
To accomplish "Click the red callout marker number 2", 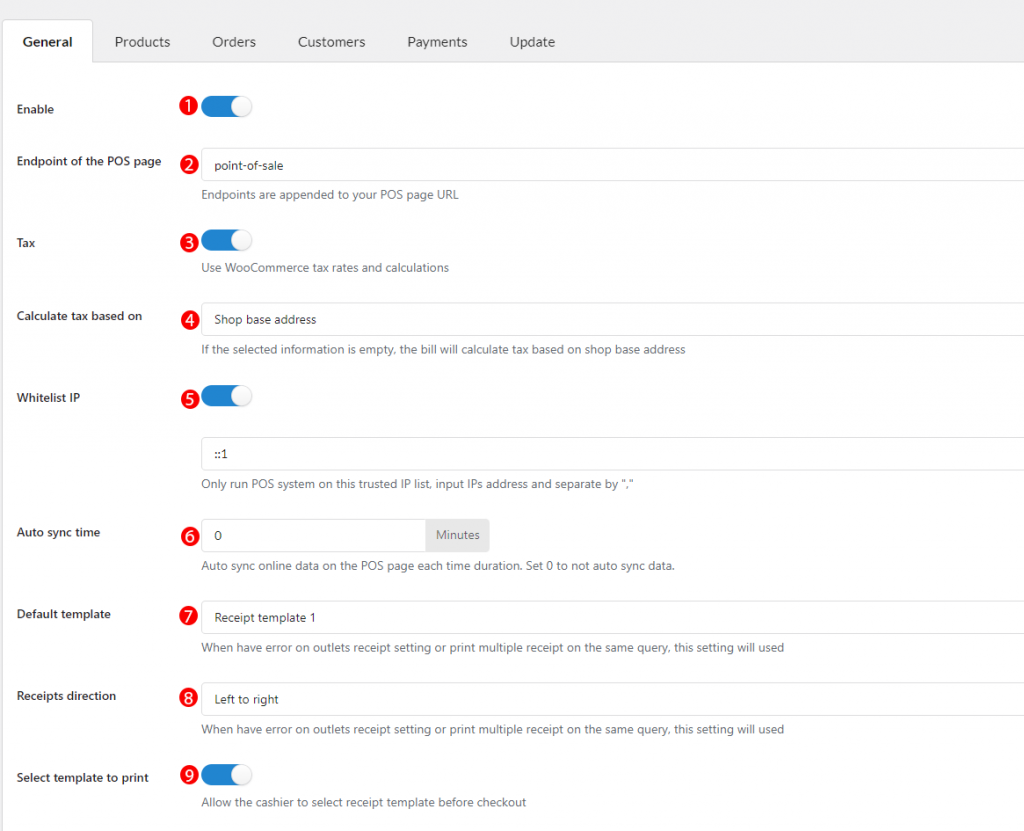I will tap(189, 164).
